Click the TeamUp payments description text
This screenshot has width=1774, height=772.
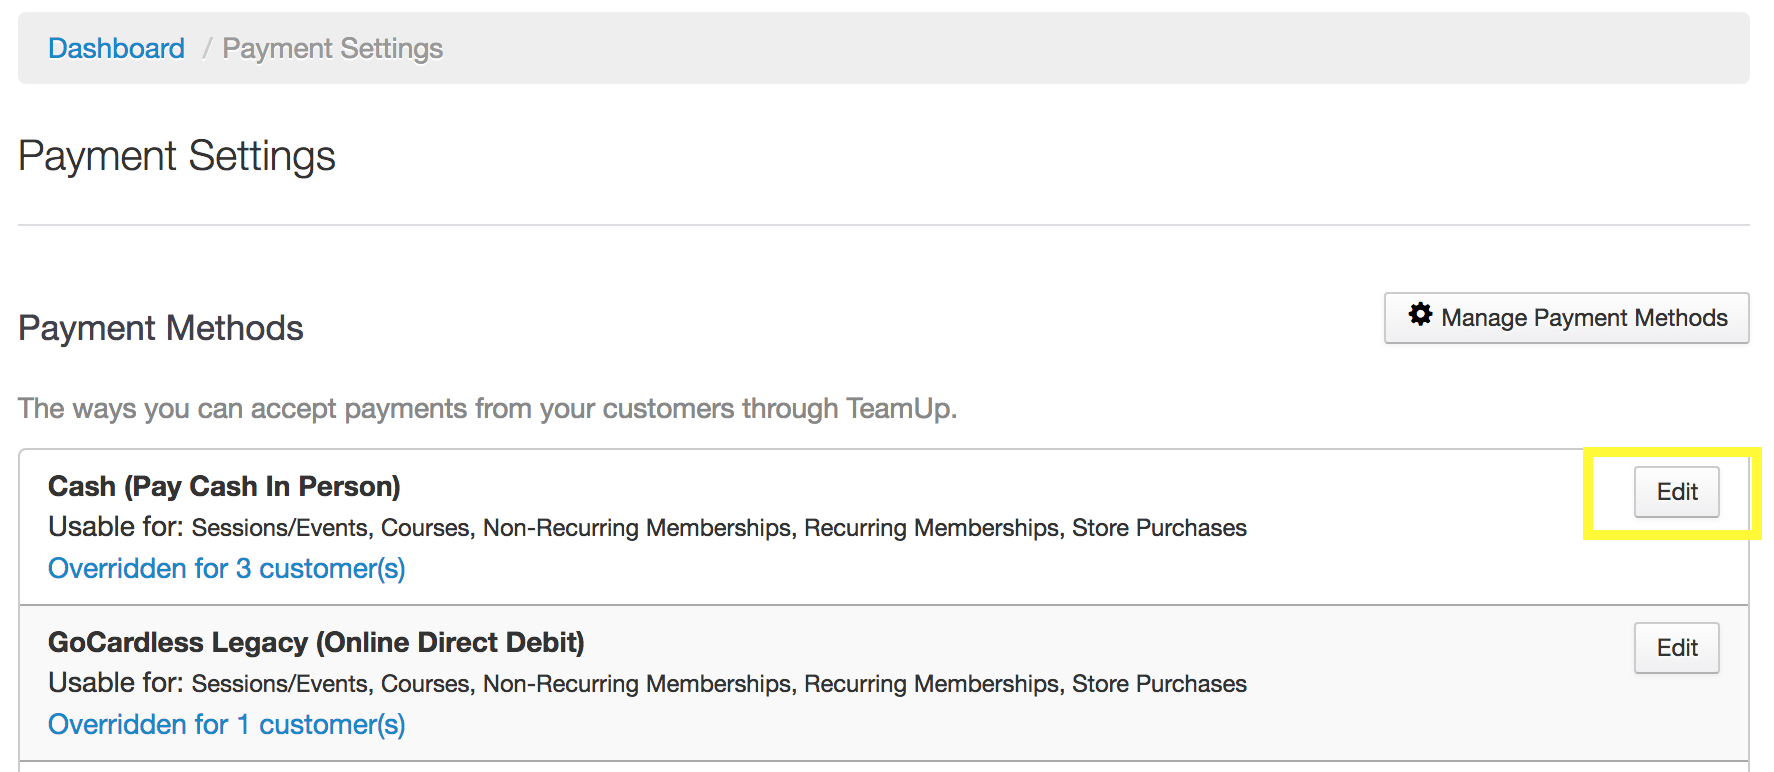(x=487, y=408)
